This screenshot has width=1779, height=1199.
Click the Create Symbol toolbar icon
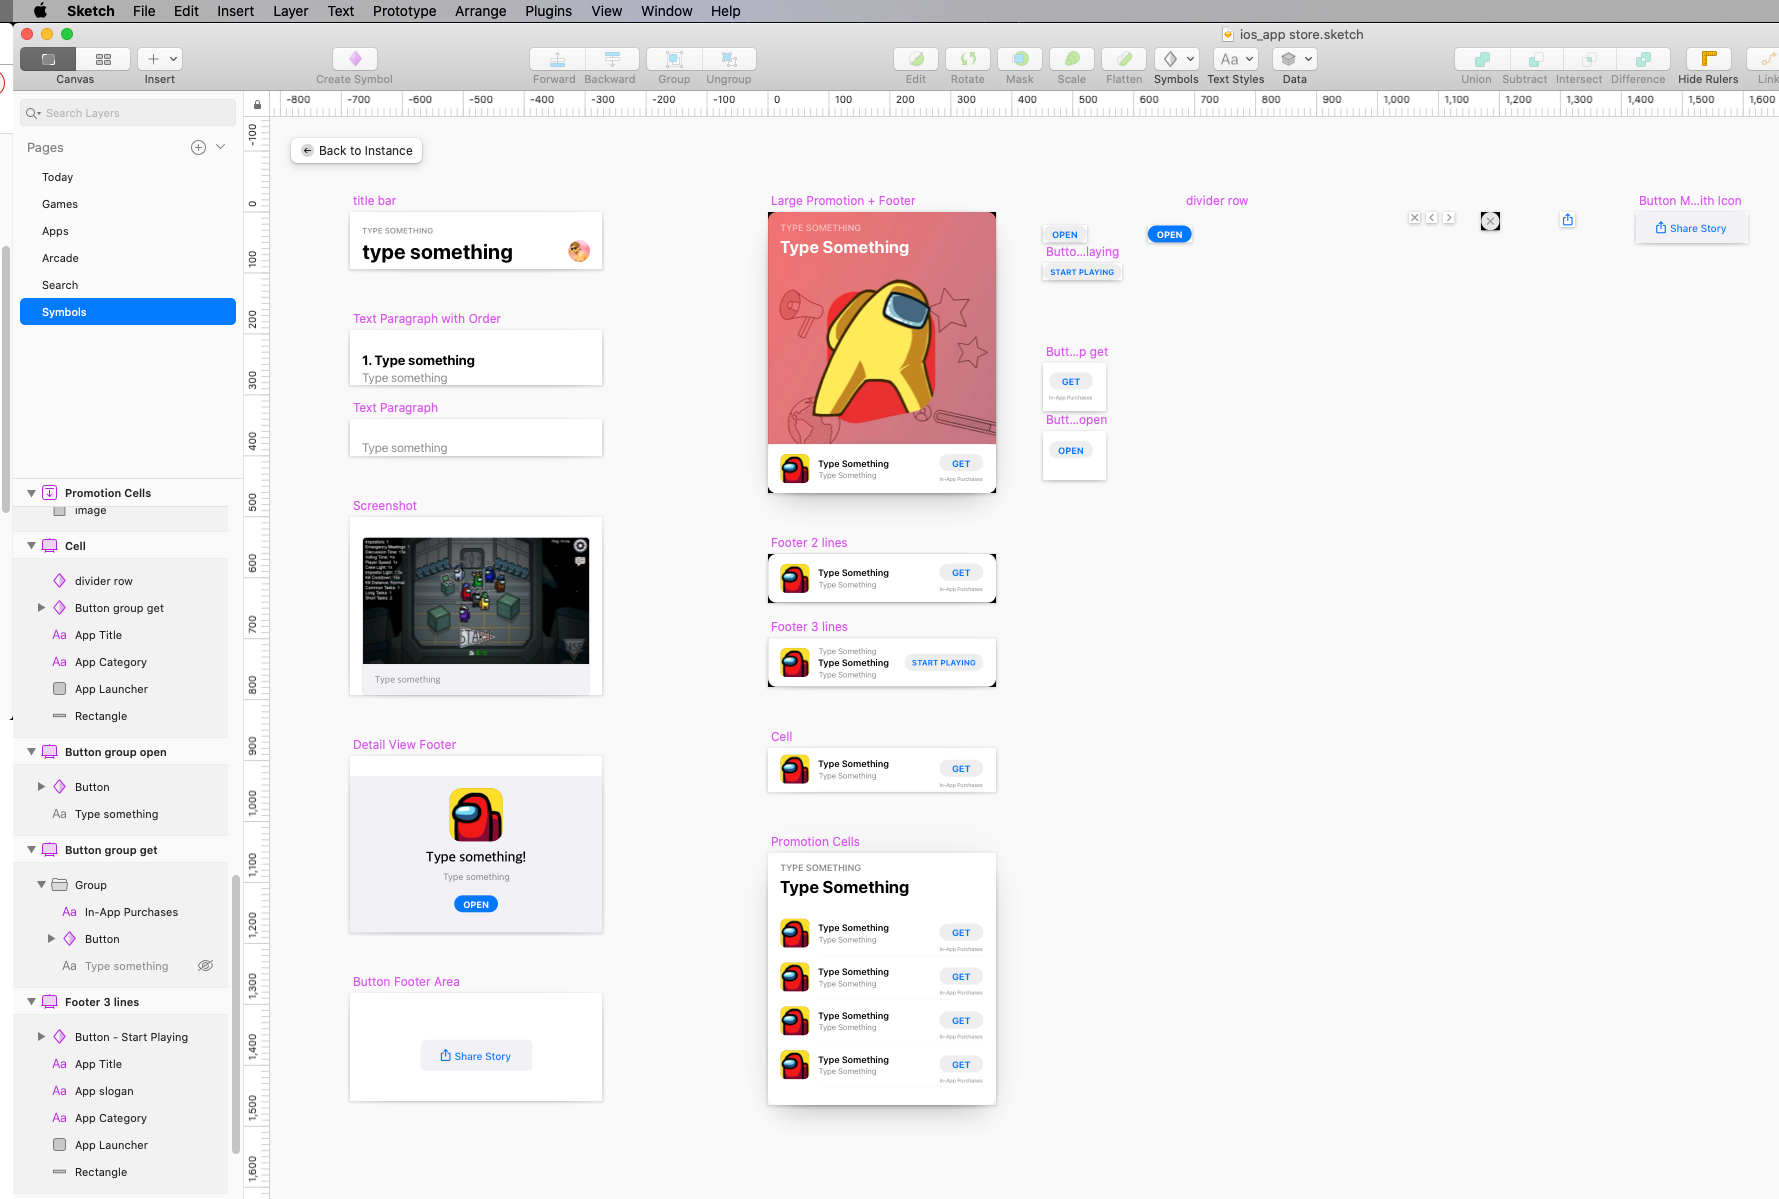pyautogui.click(x=355, y=59)
